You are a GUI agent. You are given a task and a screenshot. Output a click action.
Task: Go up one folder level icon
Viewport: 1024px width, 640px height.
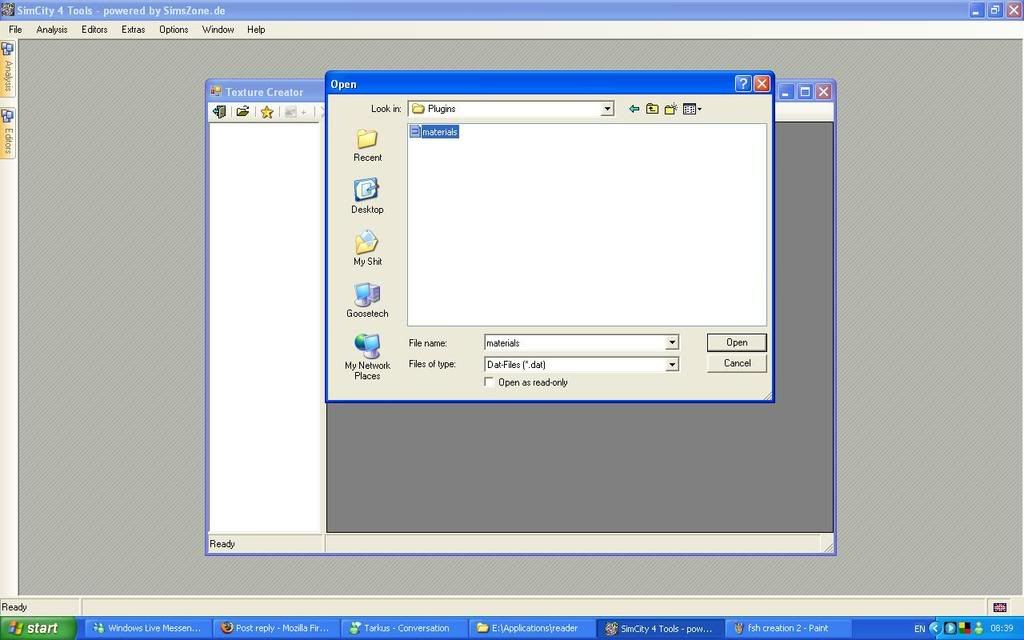tap(652, 109)
